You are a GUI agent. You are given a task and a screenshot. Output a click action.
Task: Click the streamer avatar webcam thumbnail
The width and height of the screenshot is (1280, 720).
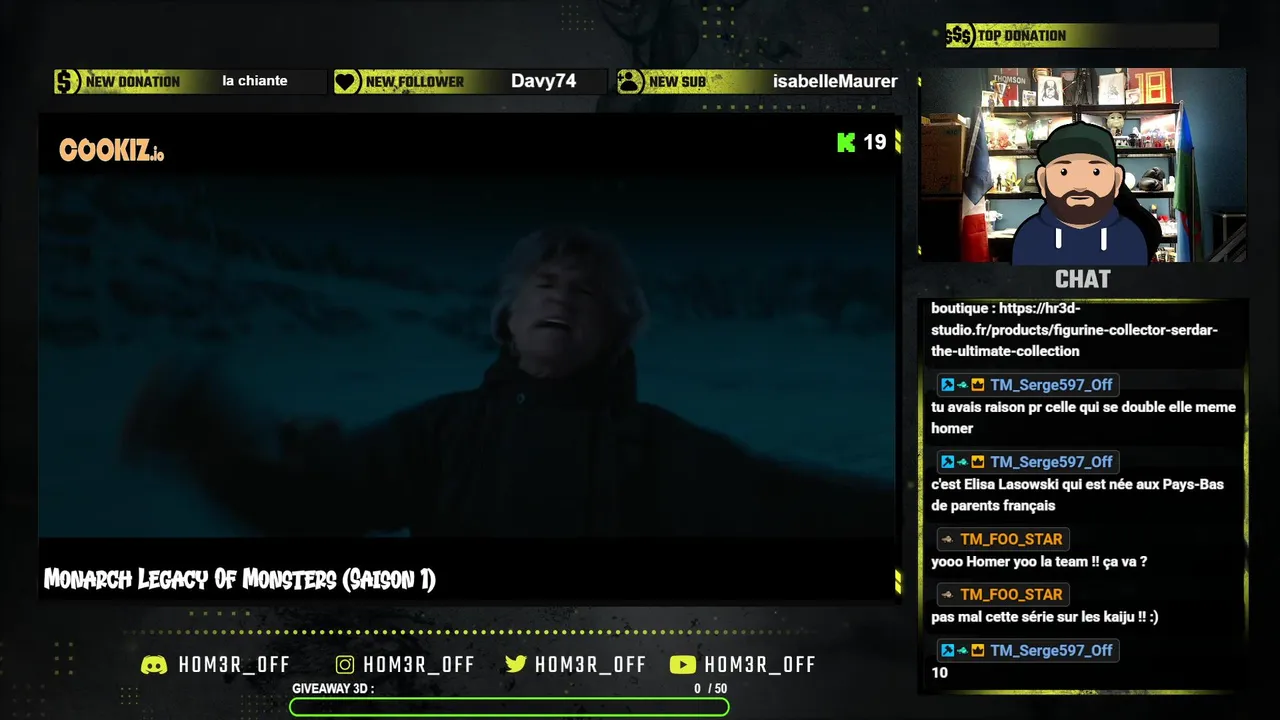pyautogui.click(x=1082, y=165)
